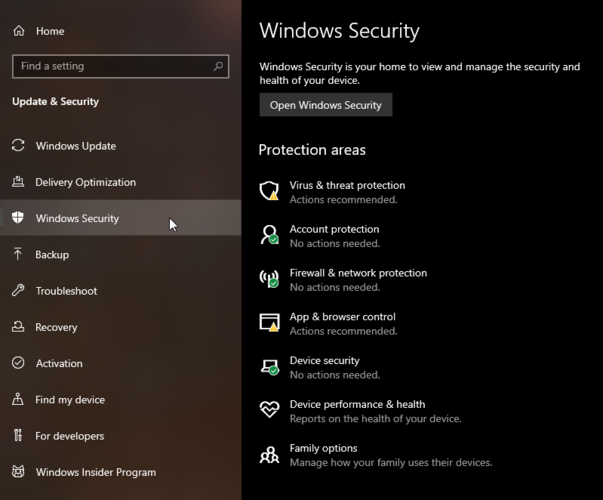The image size is (603, 500).
Task: Click the Windows Insider Program cat icon
Action: (18, 471)
